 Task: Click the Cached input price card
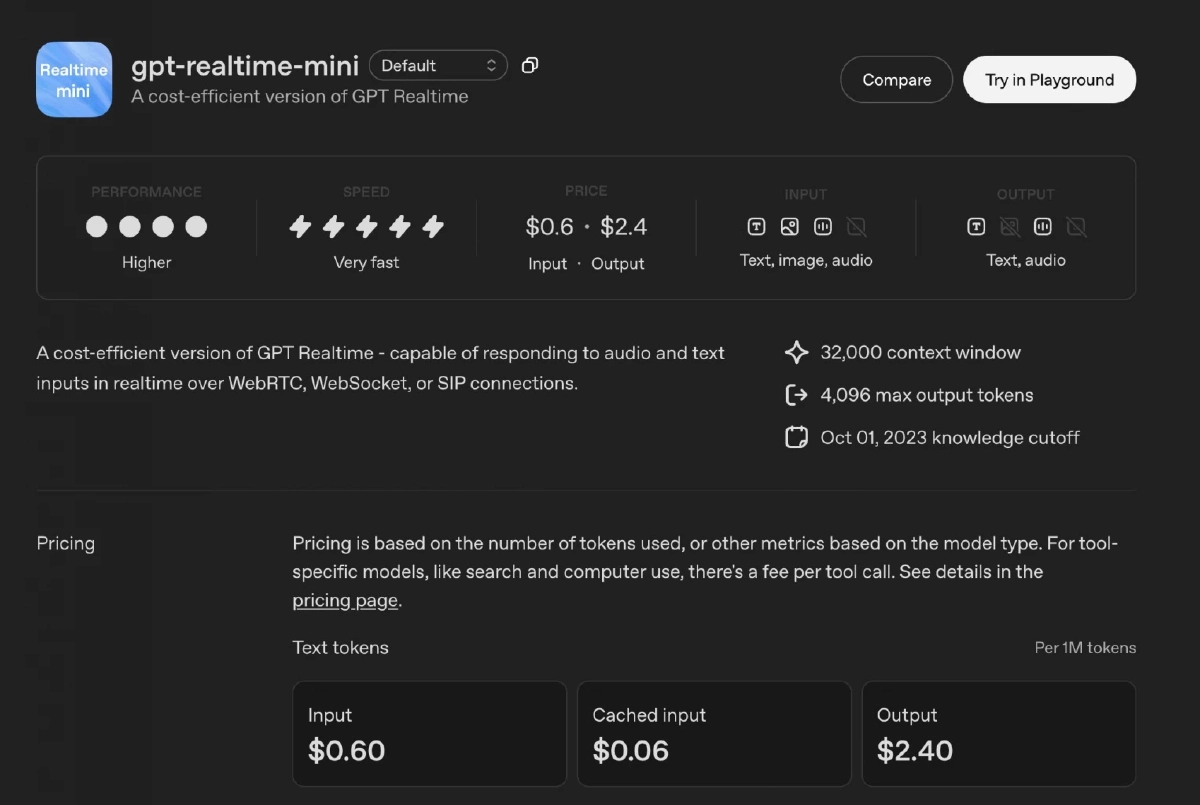coord(714,734)
